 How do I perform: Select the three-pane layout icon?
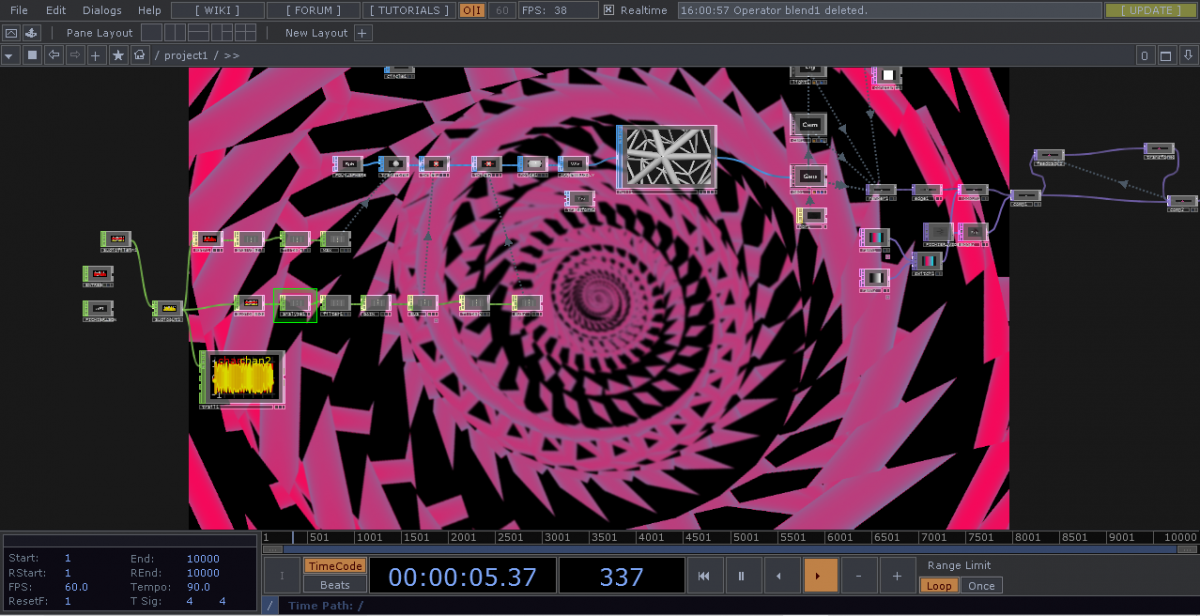tap(220, 33)
